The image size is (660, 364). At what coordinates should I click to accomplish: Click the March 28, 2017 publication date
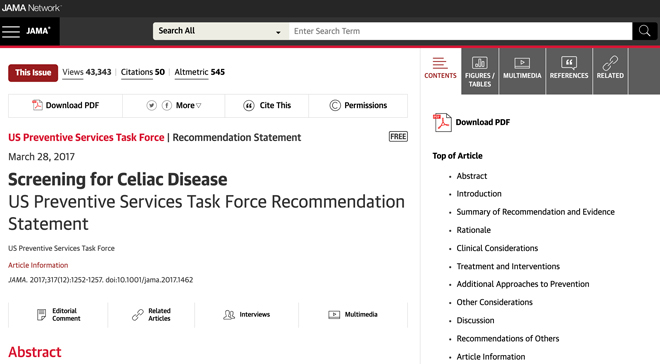[41, 157]
